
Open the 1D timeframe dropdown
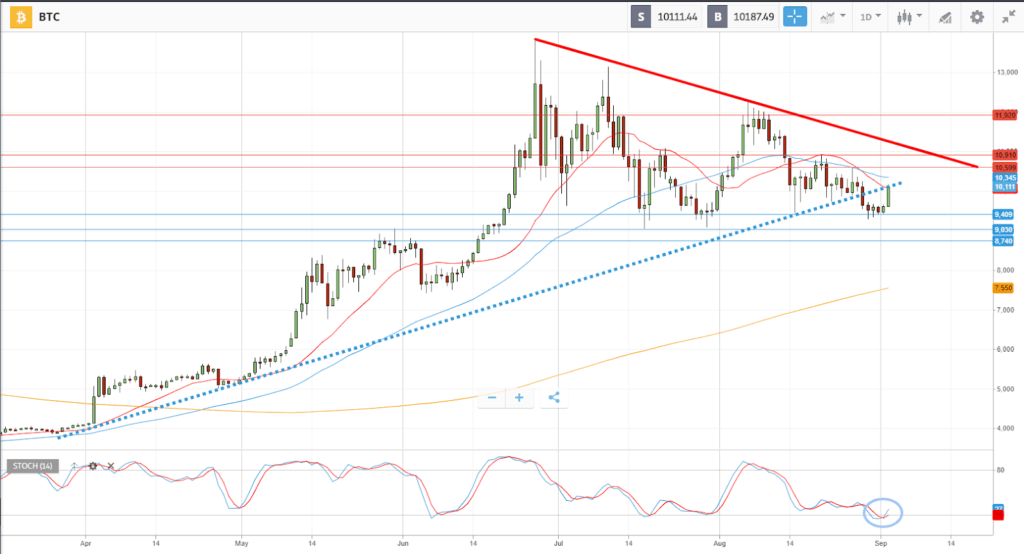point(871,17)
